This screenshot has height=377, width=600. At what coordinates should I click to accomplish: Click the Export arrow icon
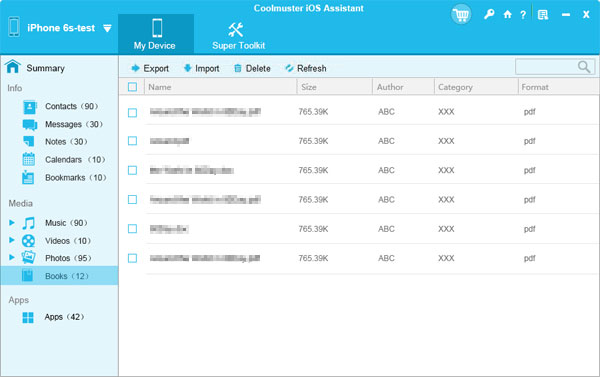point(135,68)
